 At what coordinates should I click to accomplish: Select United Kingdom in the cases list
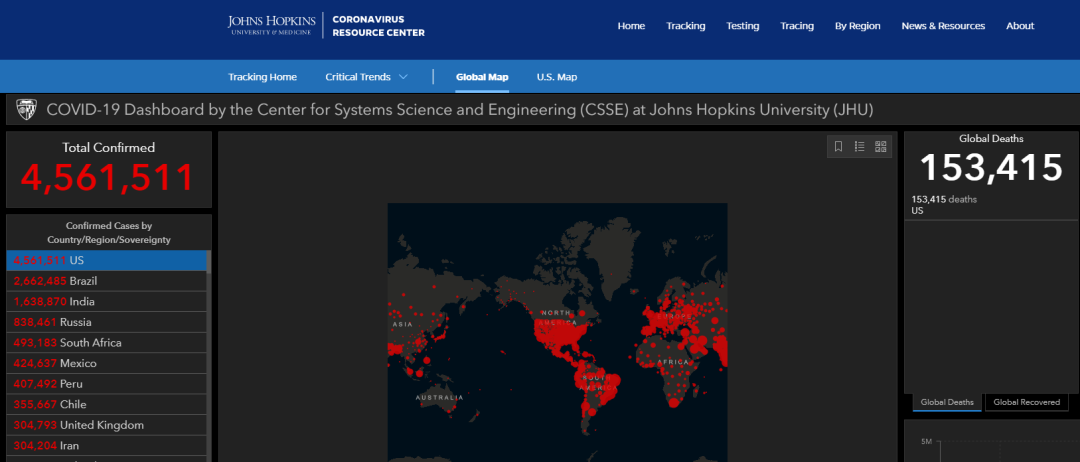(106, 426)
